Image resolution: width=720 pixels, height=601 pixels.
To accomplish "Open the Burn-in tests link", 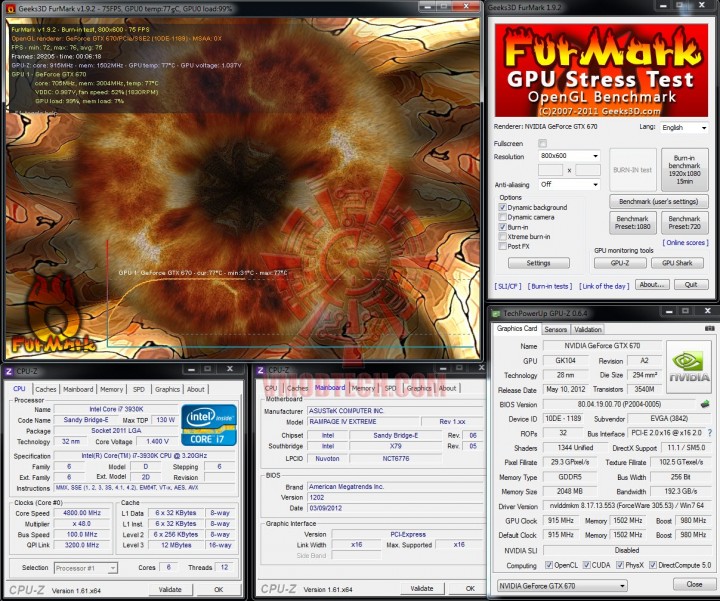I will (550, 286).
